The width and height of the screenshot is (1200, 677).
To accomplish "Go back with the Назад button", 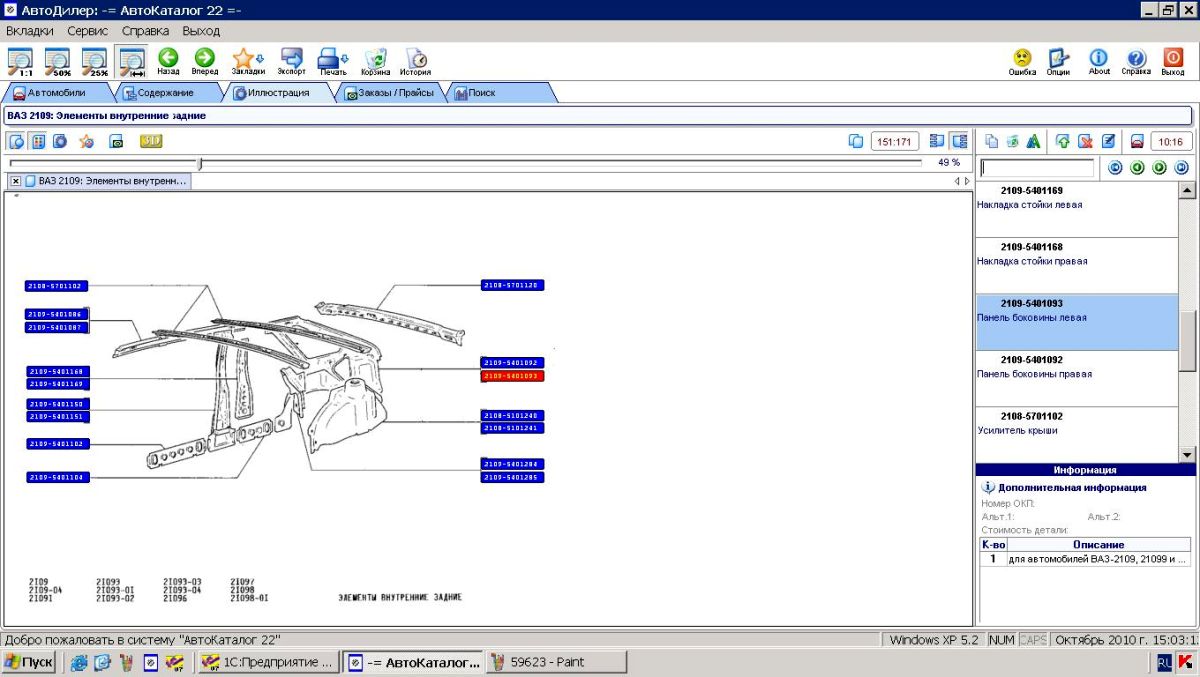I will pos(168,62).
